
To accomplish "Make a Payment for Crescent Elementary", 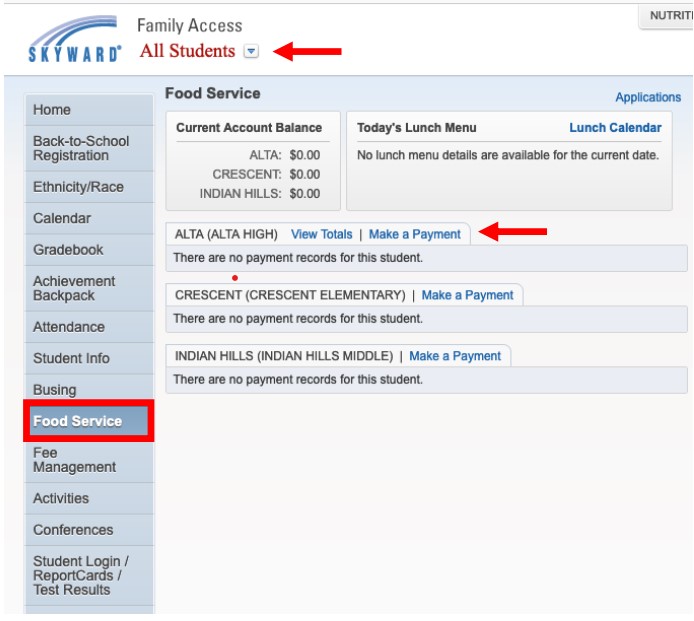I will point(467,295).
